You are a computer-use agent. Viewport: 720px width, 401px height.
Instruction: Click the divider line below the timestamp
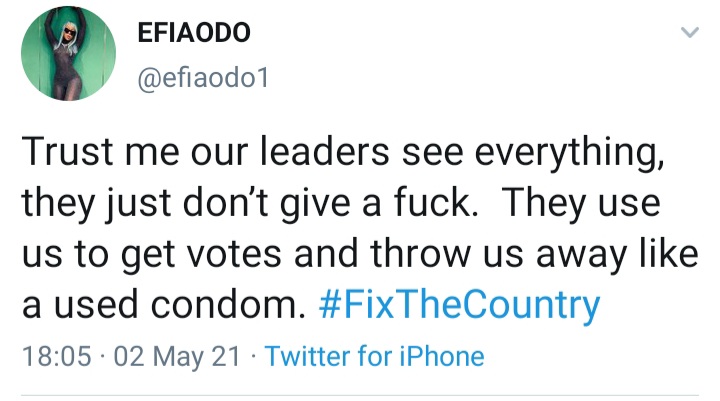360,395
